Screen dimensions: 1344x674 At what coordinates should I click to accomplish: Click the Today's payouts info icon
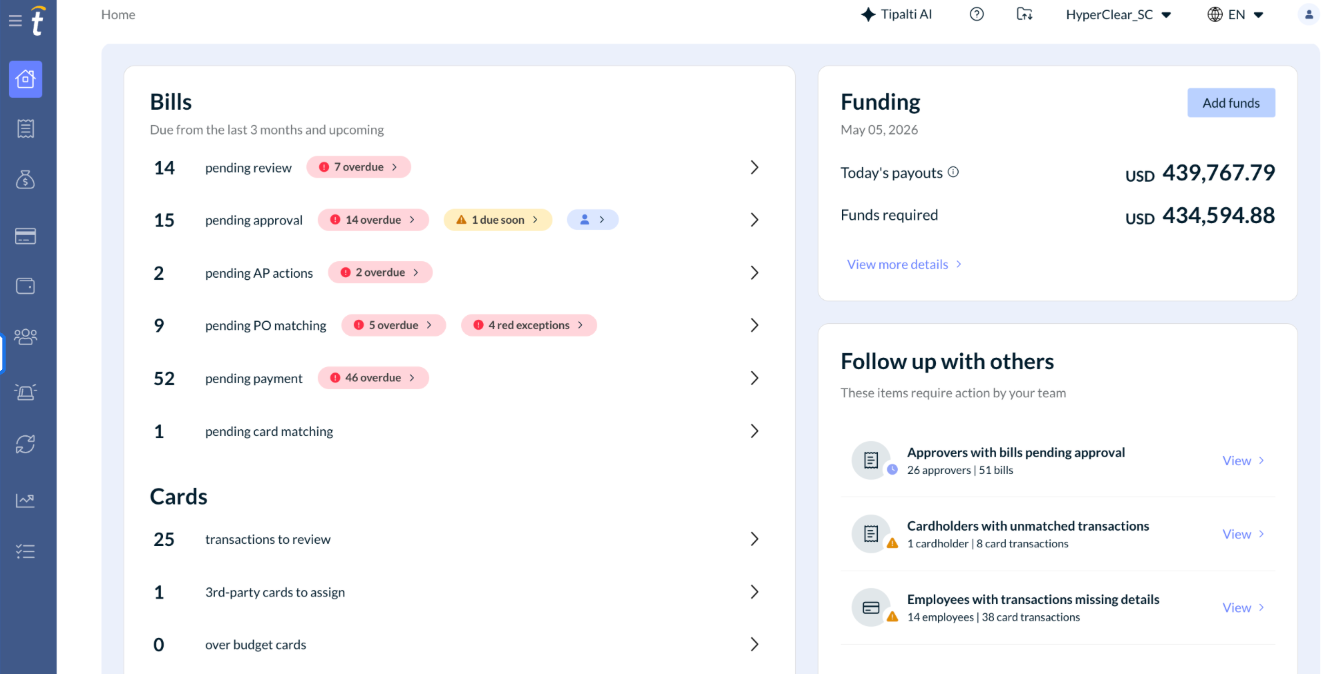point(953,172)
